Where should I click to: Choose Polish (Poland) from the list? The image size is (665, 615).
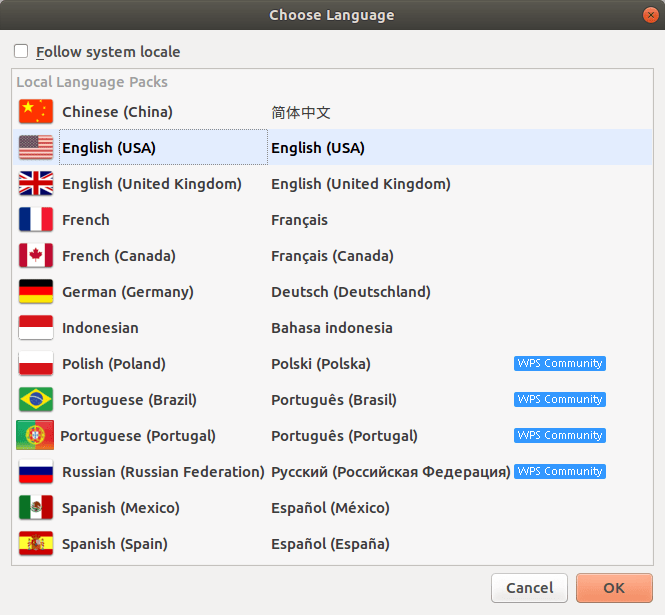click(x=332, y=363)
